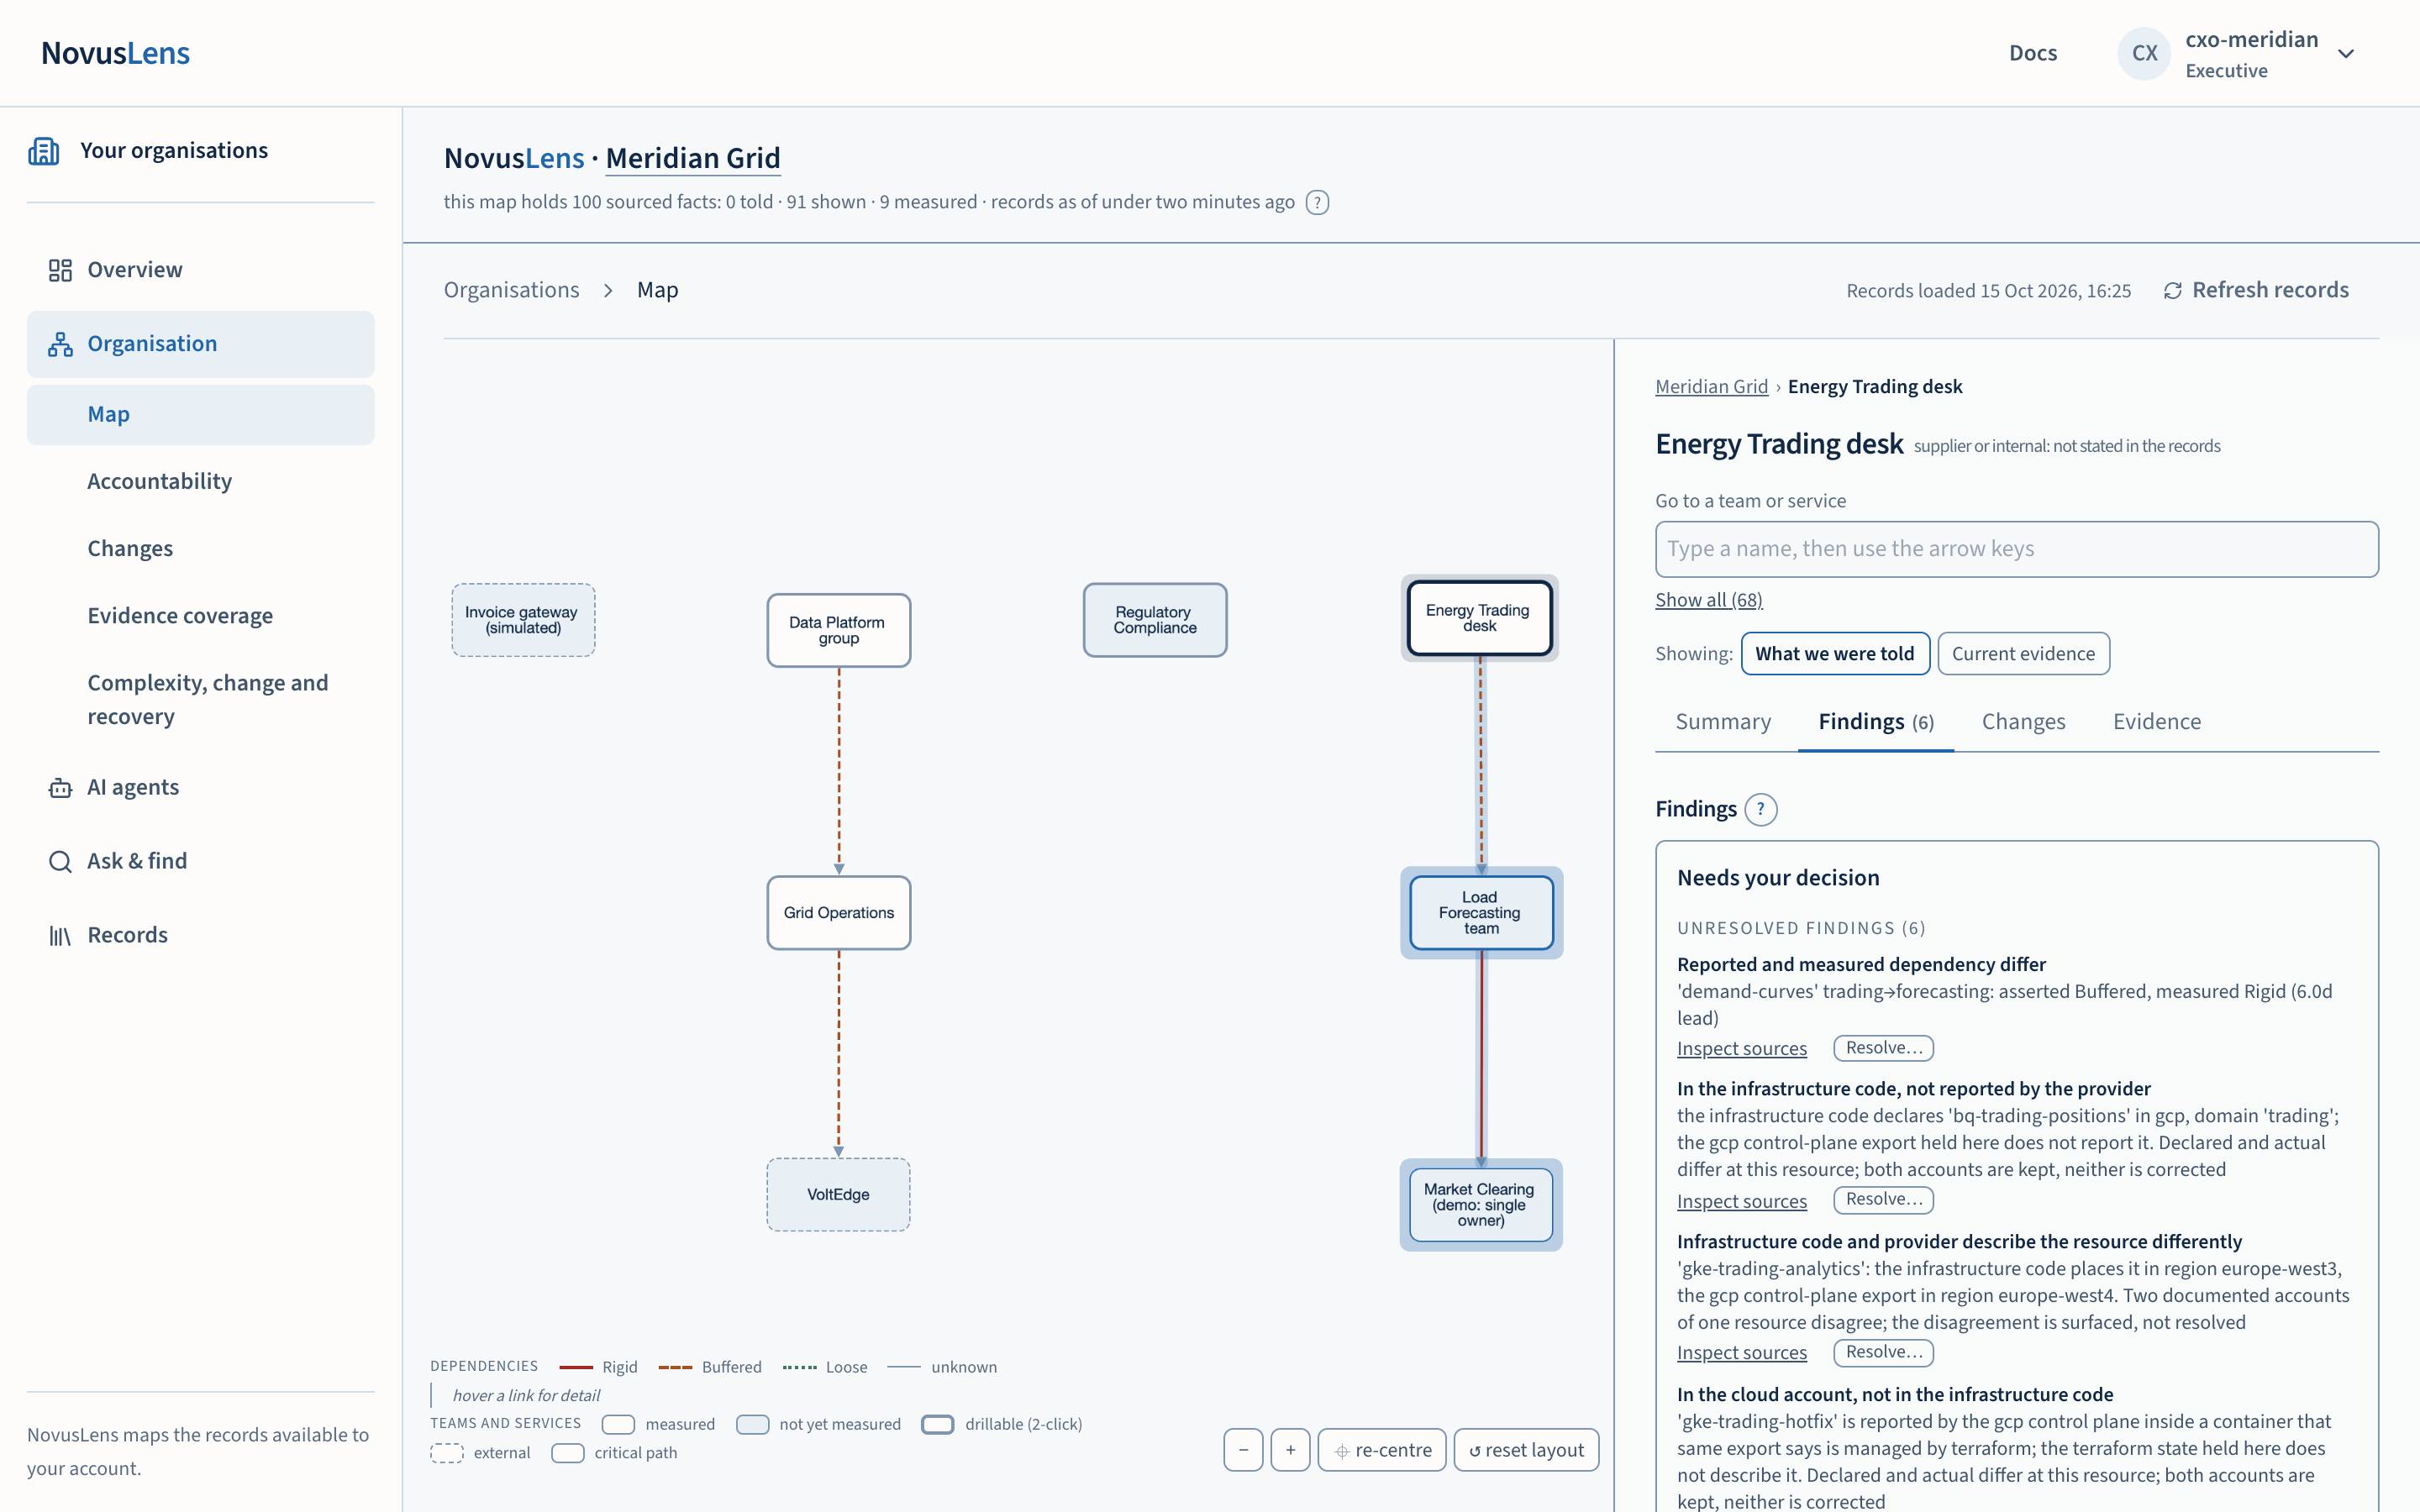
Task: Click the re-centre map button
Action: [x=1382, y=1450]
